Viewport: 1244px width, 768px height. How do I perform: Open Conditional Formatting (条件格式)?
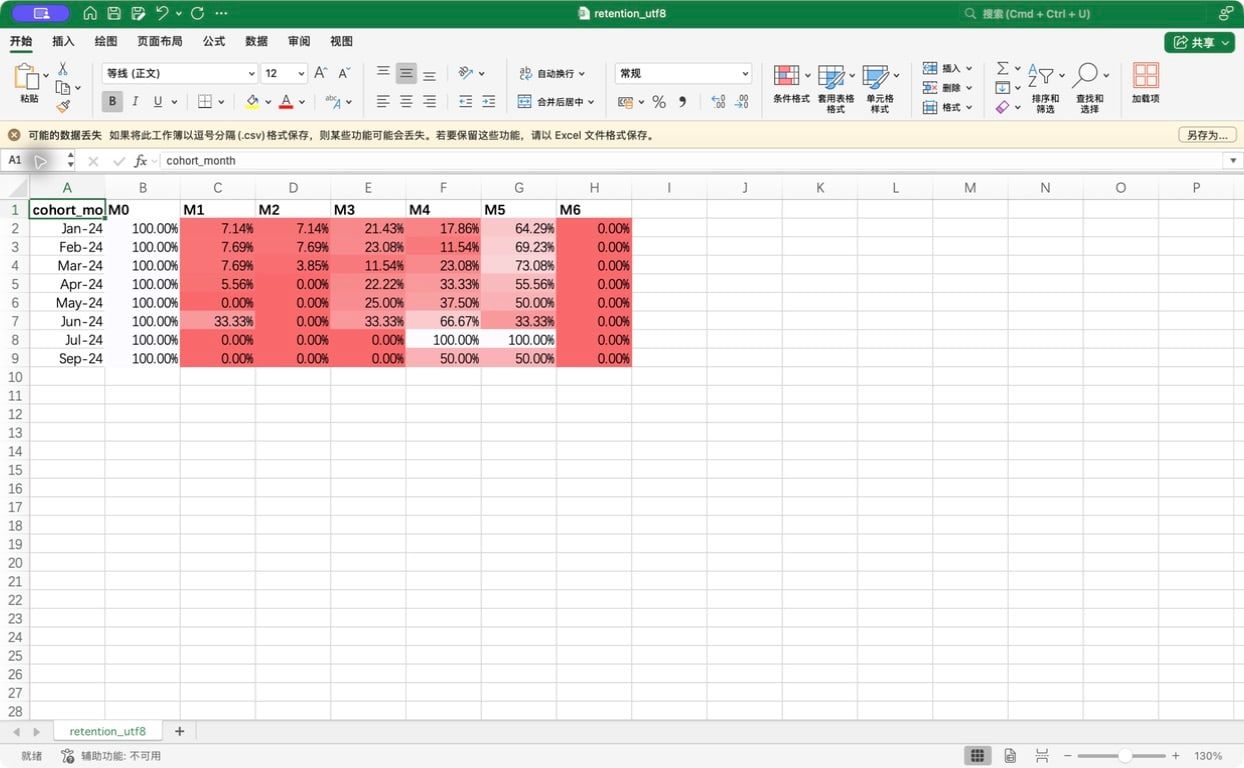791,85
